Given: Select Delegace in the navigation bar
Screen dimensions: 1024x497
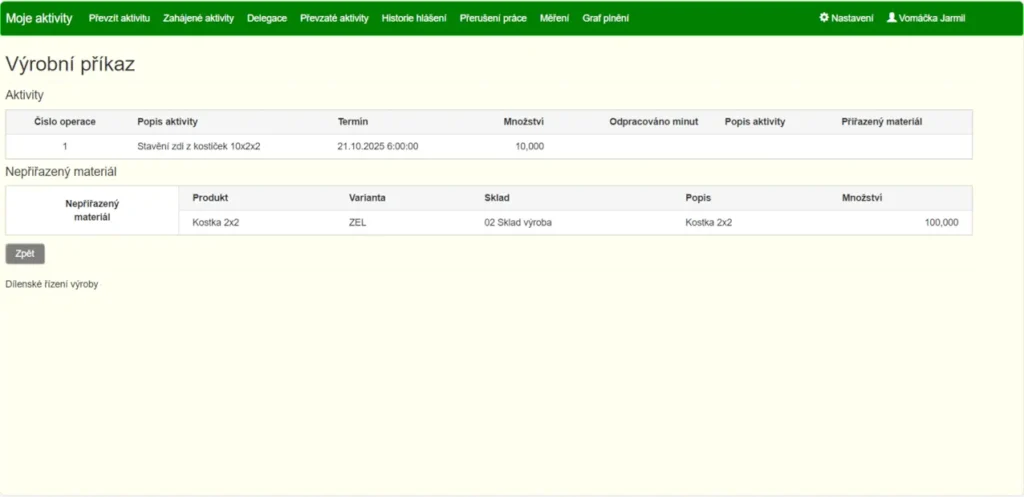Looking at the screenshot, I should tap(267, 18).
